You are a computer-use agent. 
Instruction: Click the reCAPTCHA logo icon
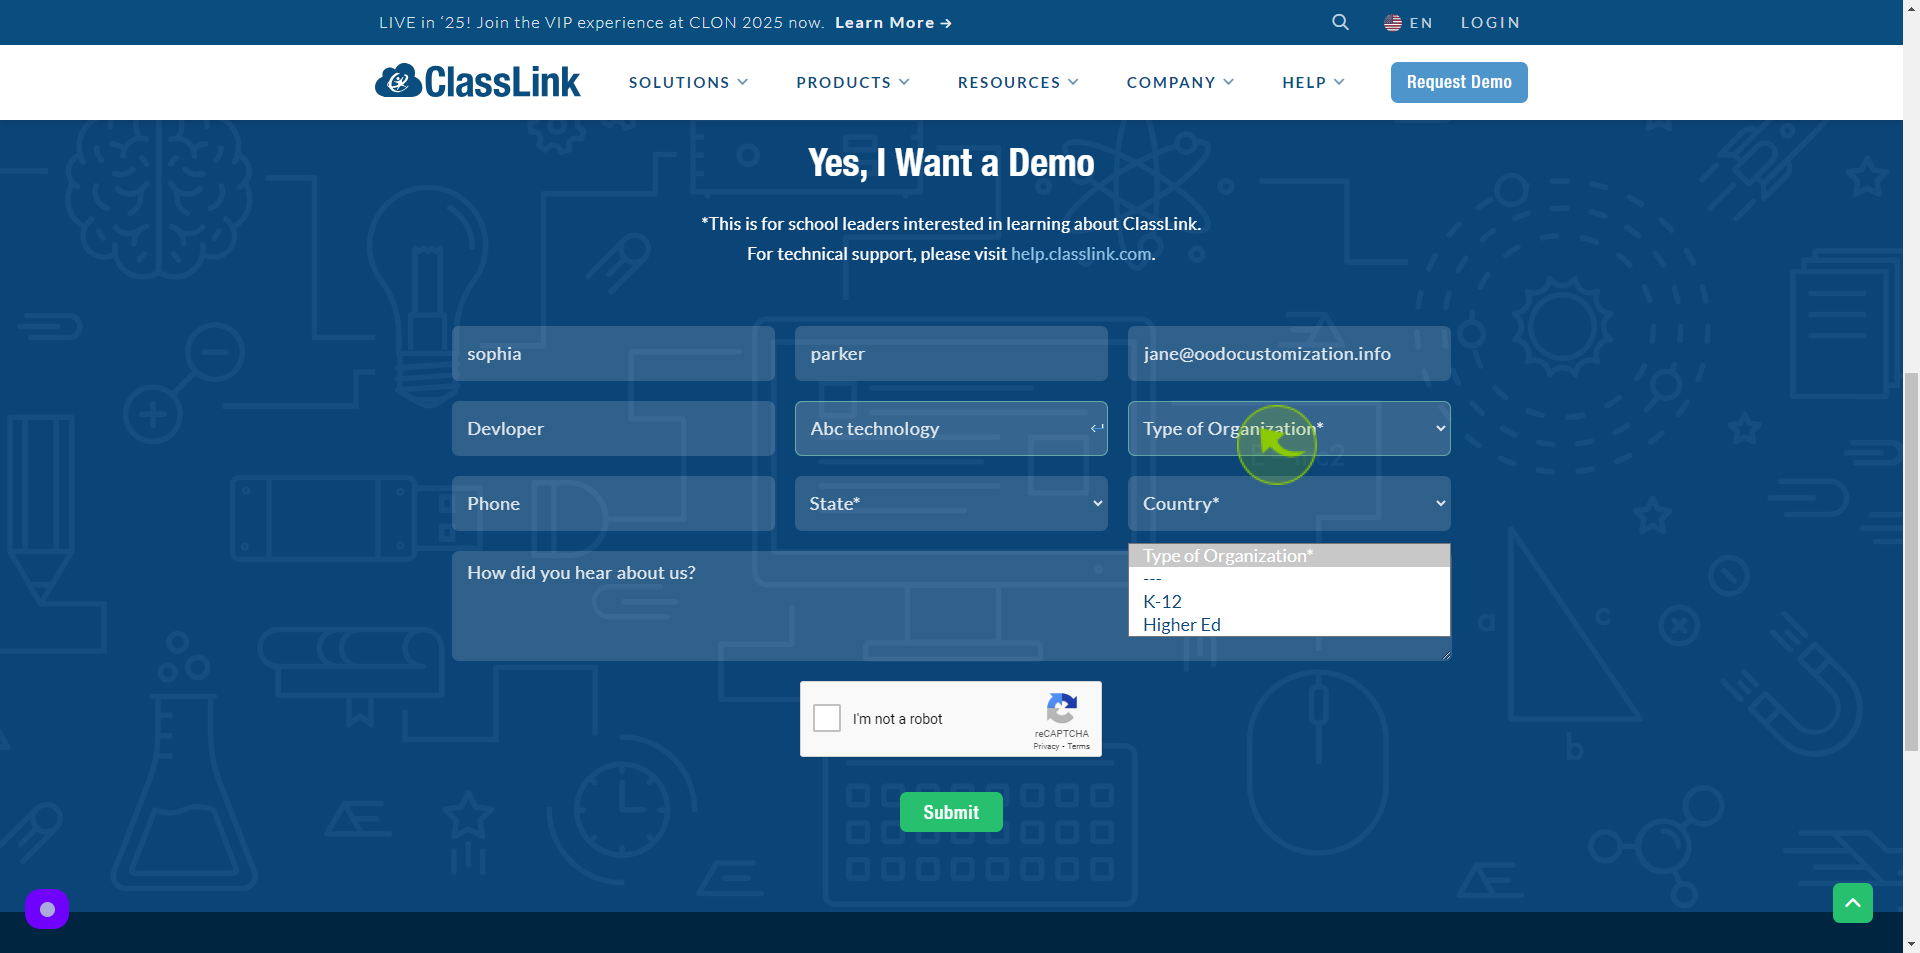pos(1061,708)
